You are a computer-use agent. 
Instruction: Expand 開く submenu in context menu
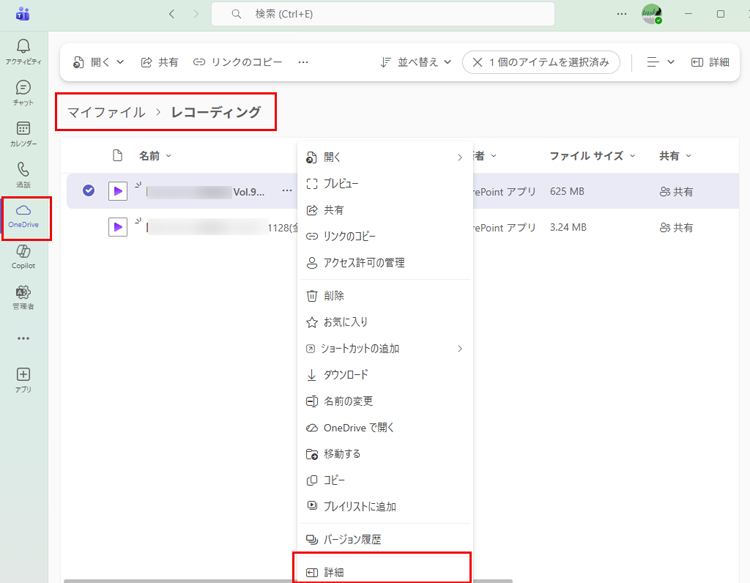[385, 157]
